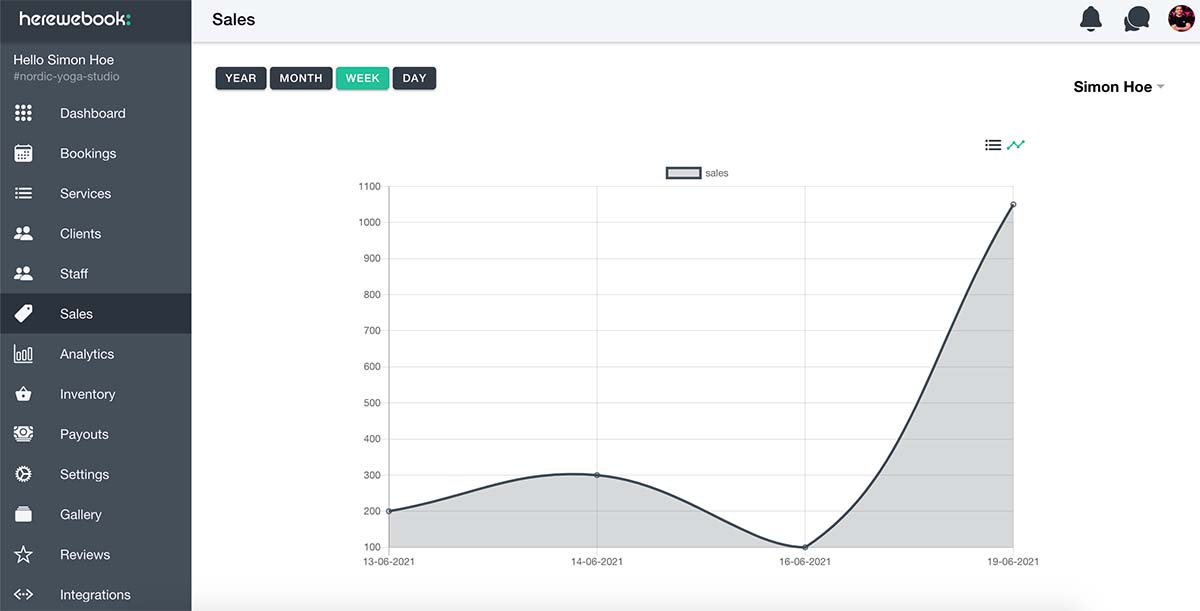The width and height of the screenshot is (1200, 611).
Task: Click the Bookings calendar icon
Action: tap(24, 153)
